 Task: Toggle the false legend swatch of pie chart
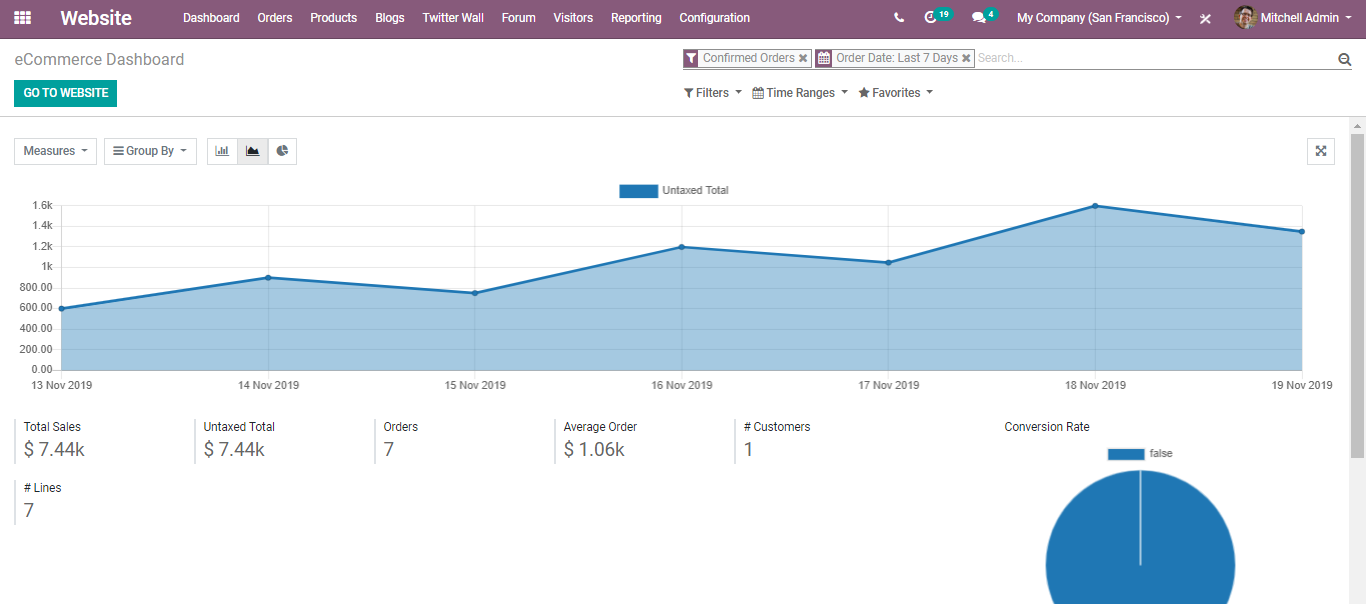pos(1126,454)
